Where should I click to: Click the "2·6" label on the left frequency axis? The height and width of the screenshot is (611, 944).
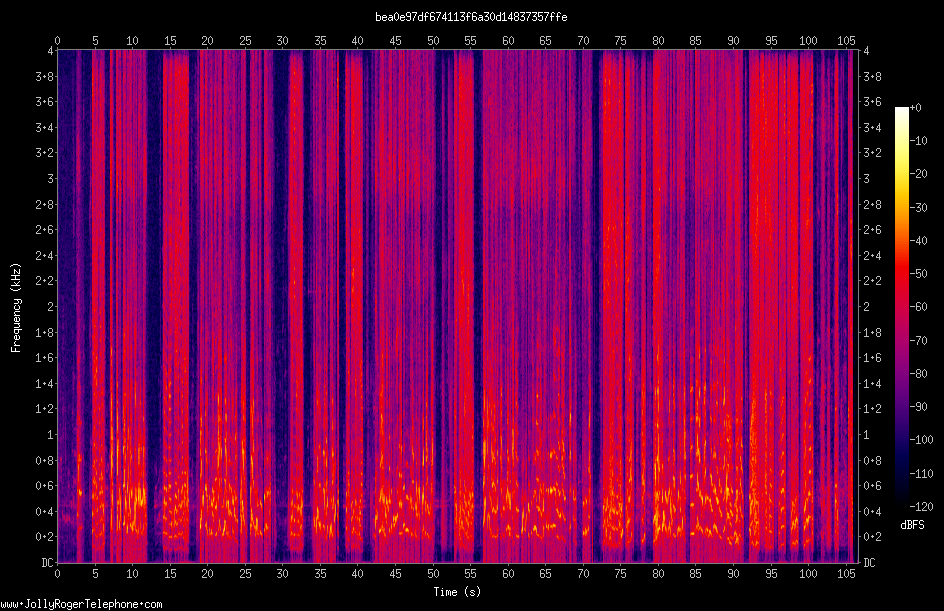pos(45,230)
